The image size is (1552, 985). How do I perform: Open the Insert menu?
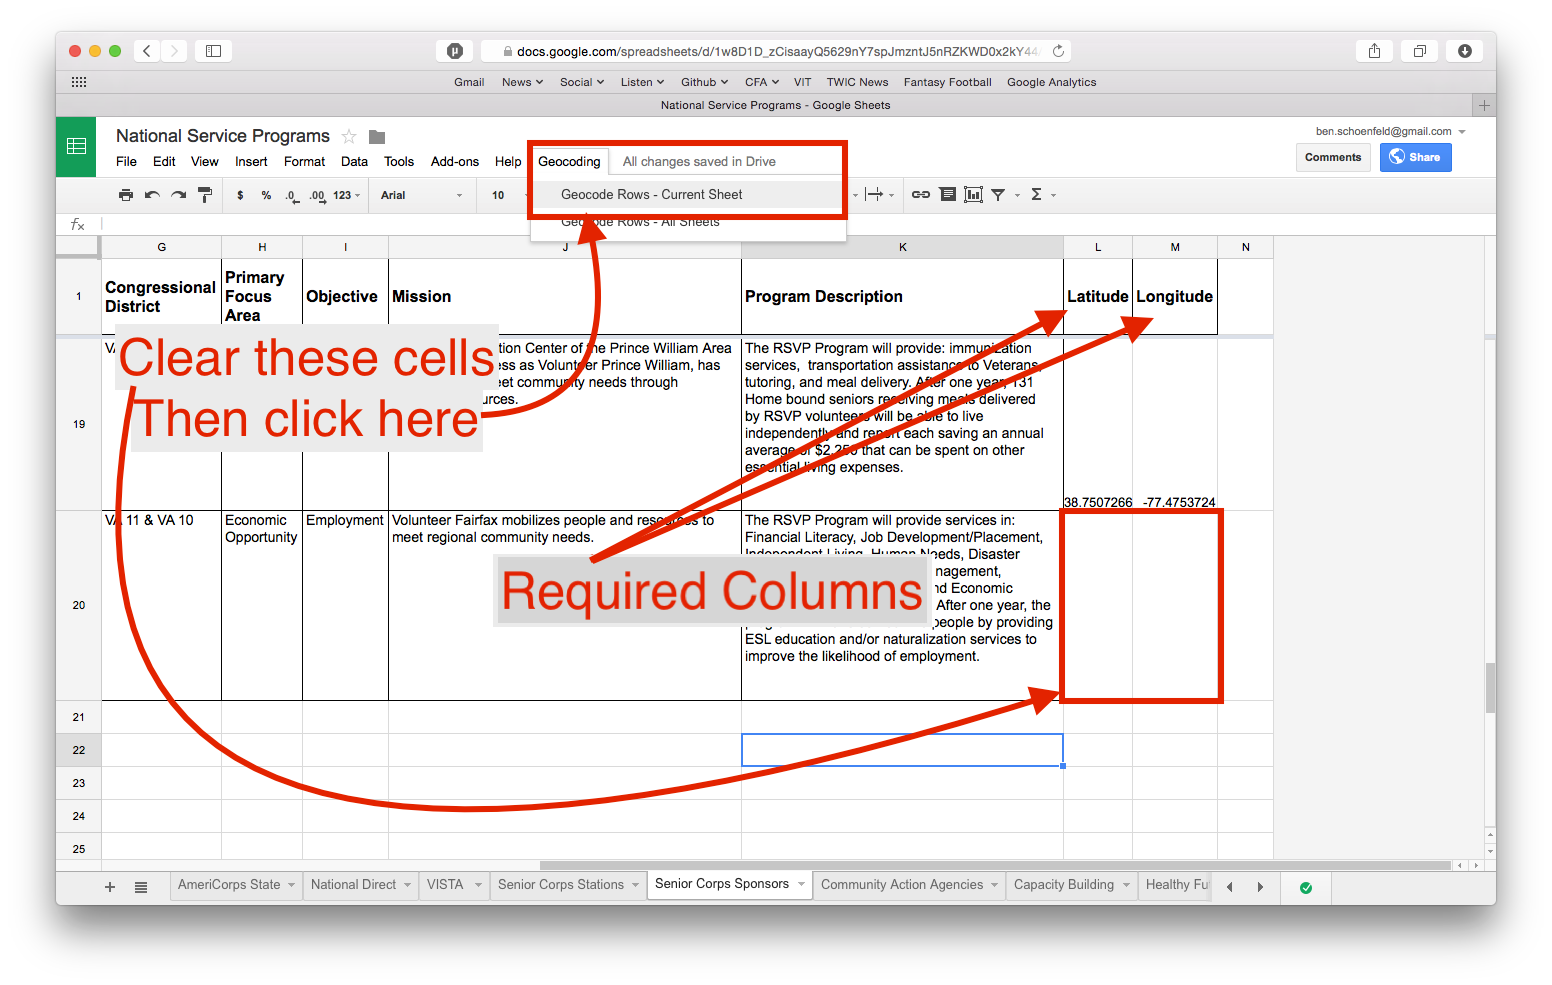click(251, 161)
